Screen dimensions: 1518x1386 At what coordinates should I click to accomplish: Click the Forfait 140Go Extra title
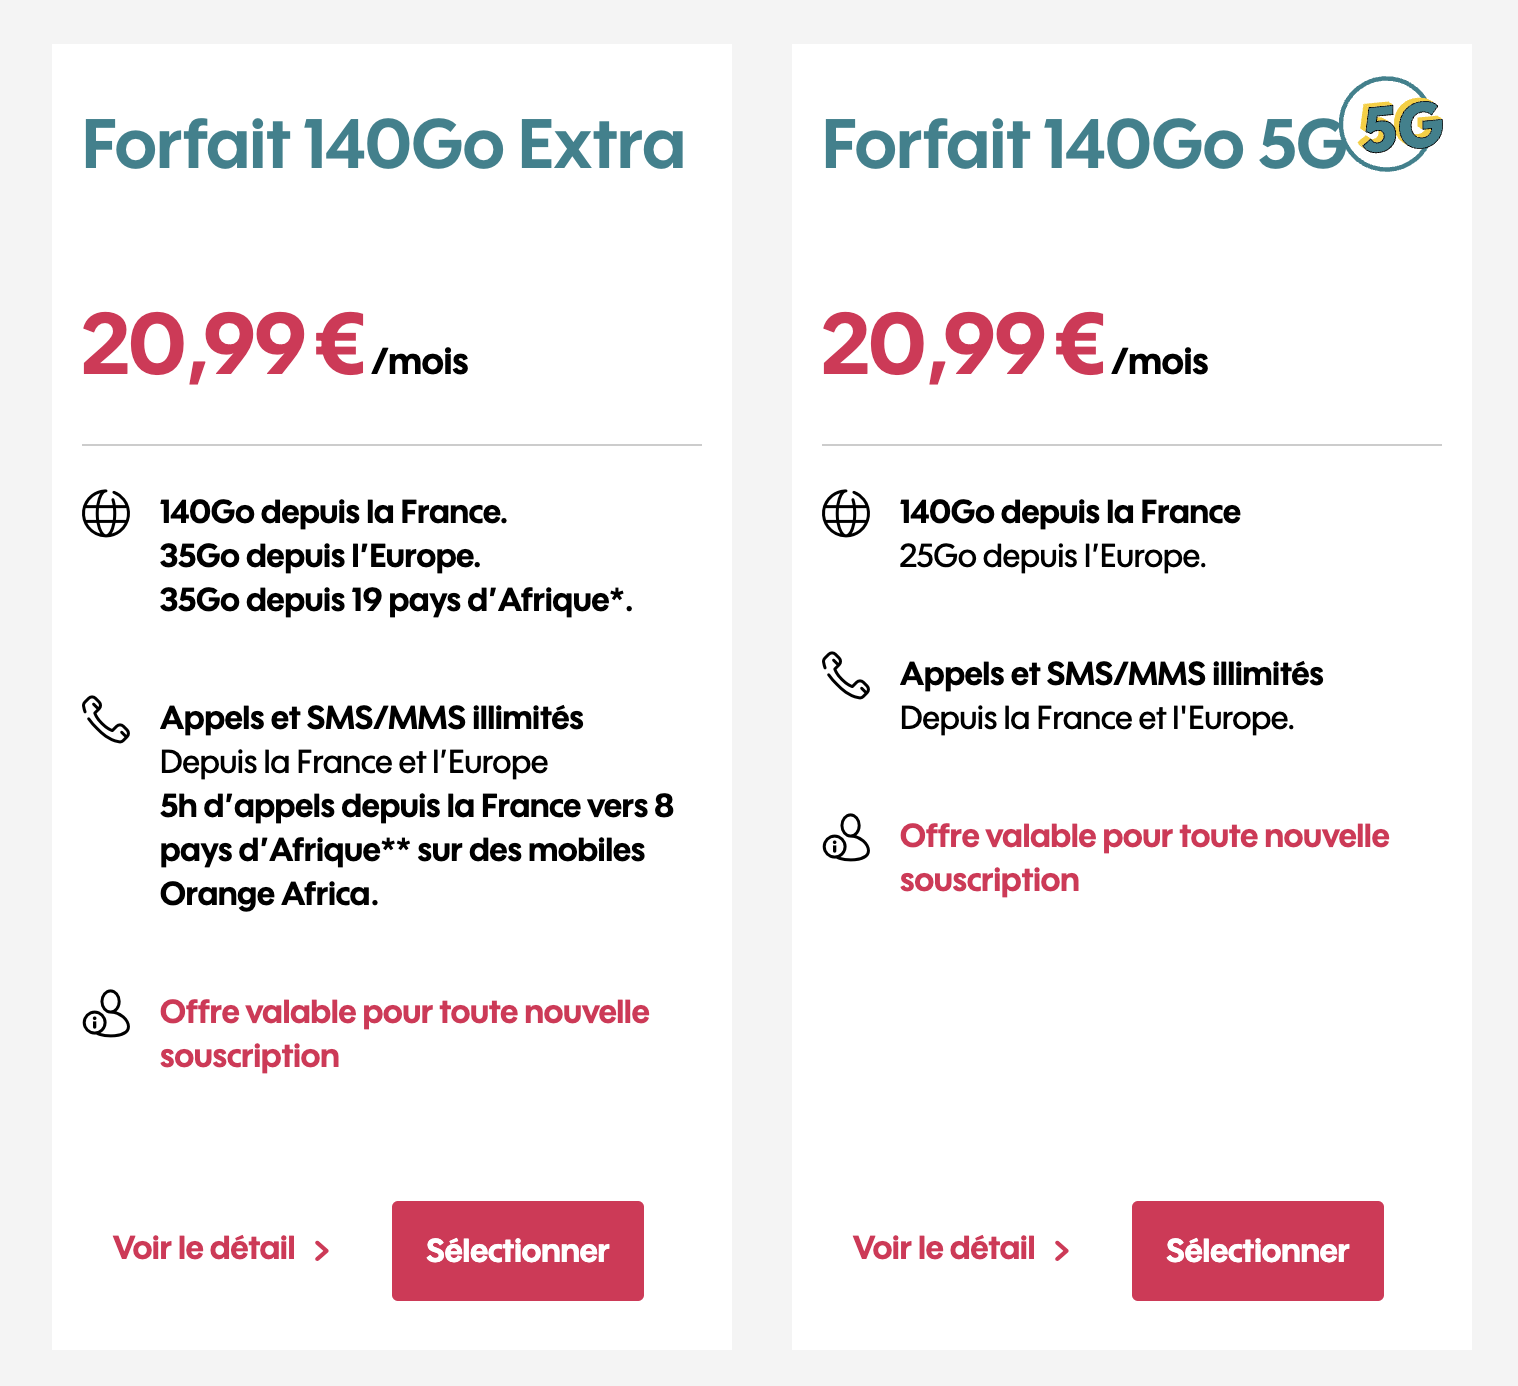pyautogui.click(x=384, y=145)
